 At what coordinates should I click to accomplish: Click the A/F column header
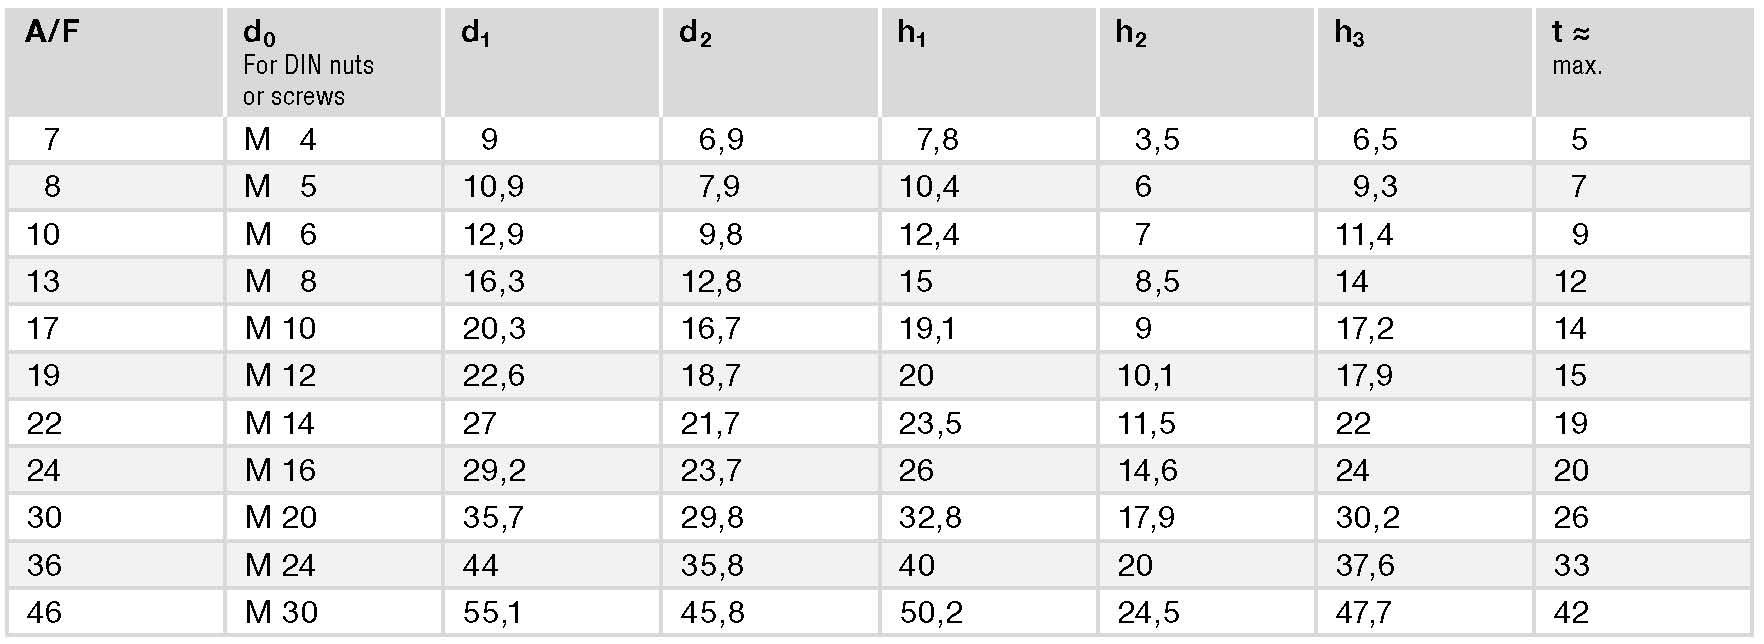click(x=52, y=33)
